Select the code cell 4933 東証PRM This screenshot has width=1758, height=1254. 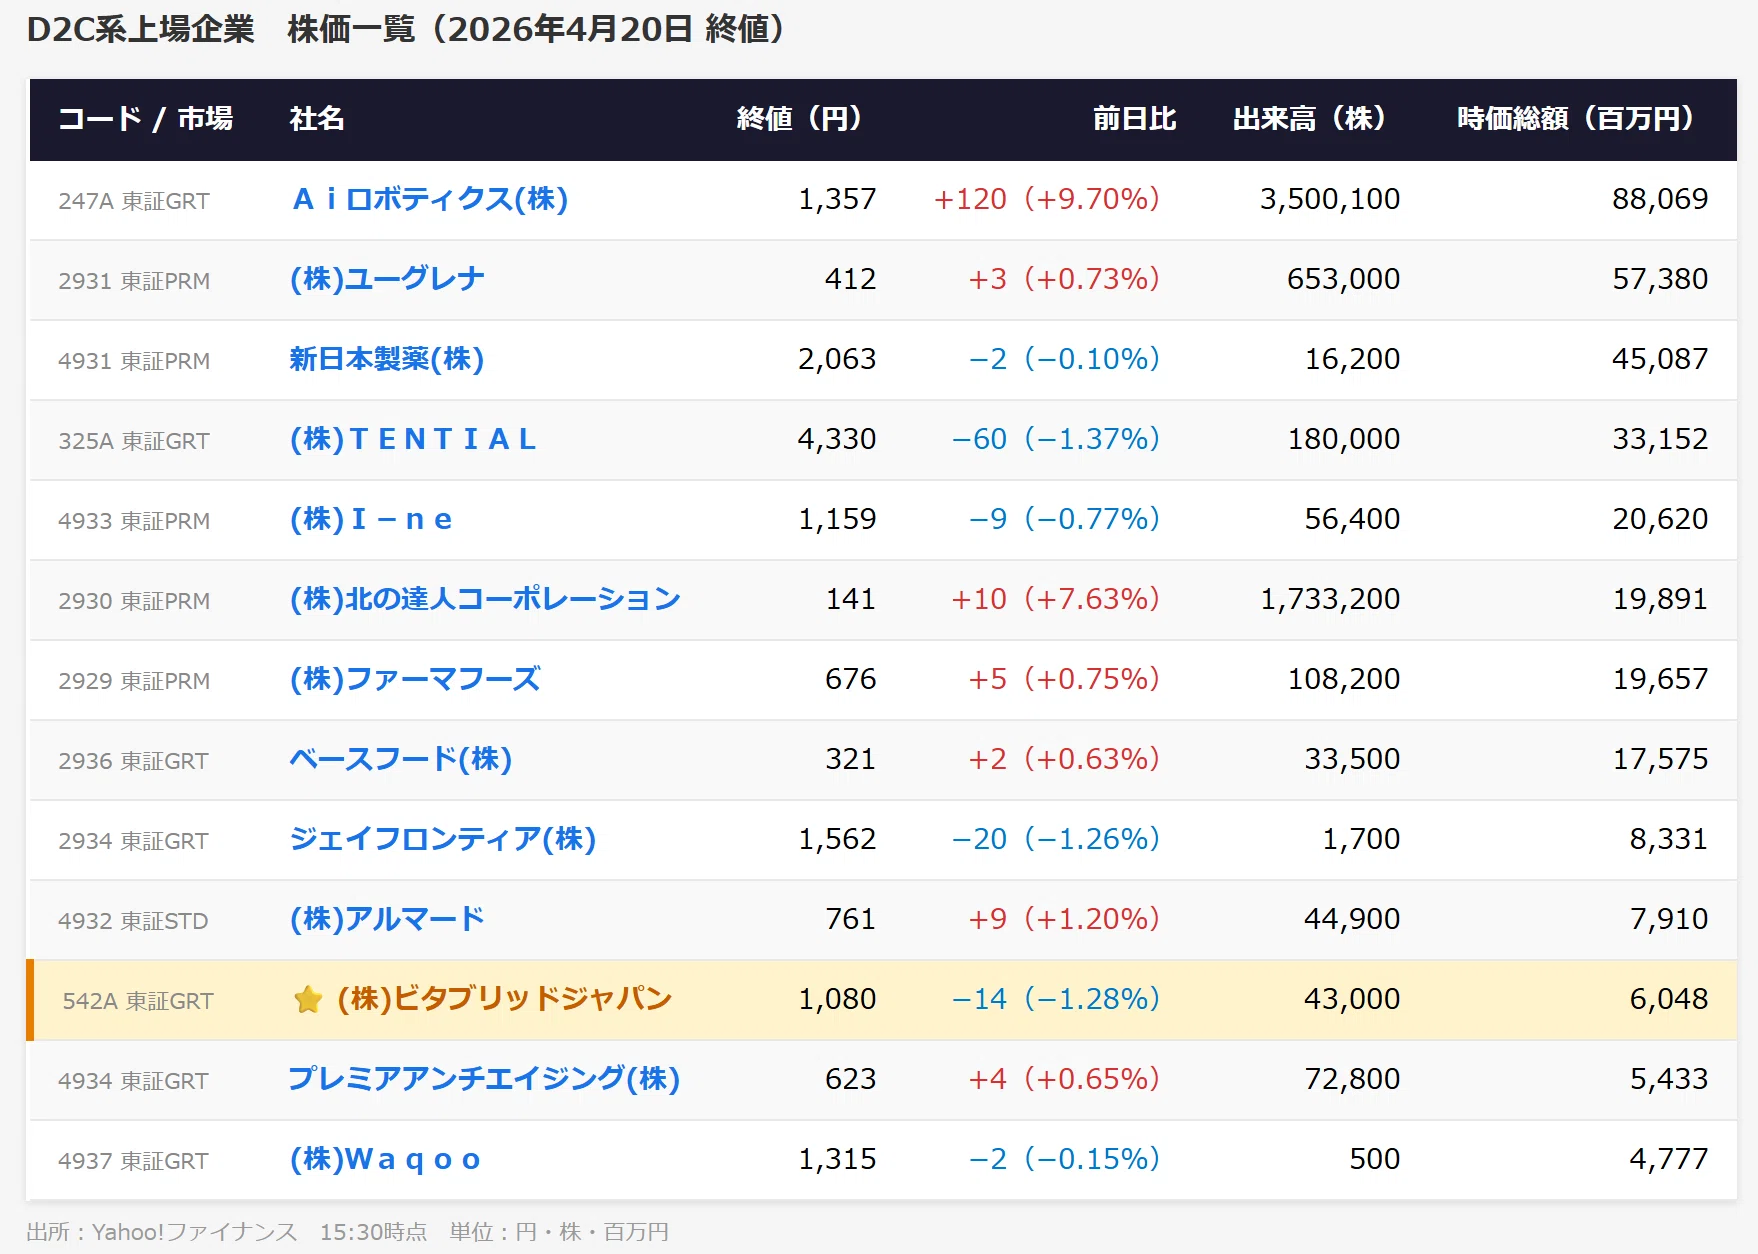(134, 521)
